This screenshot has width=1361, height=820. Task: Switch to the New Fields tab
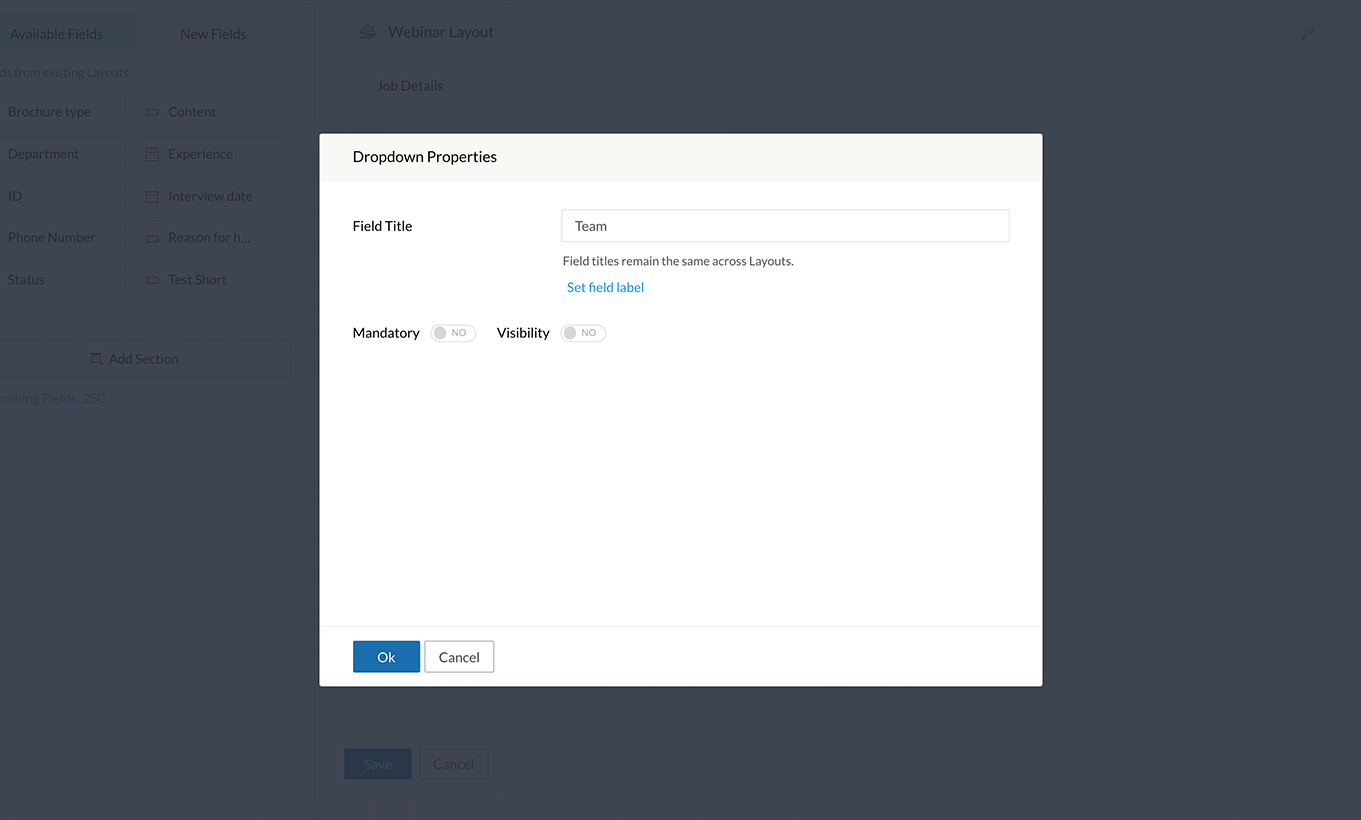(x=213, y=34)
